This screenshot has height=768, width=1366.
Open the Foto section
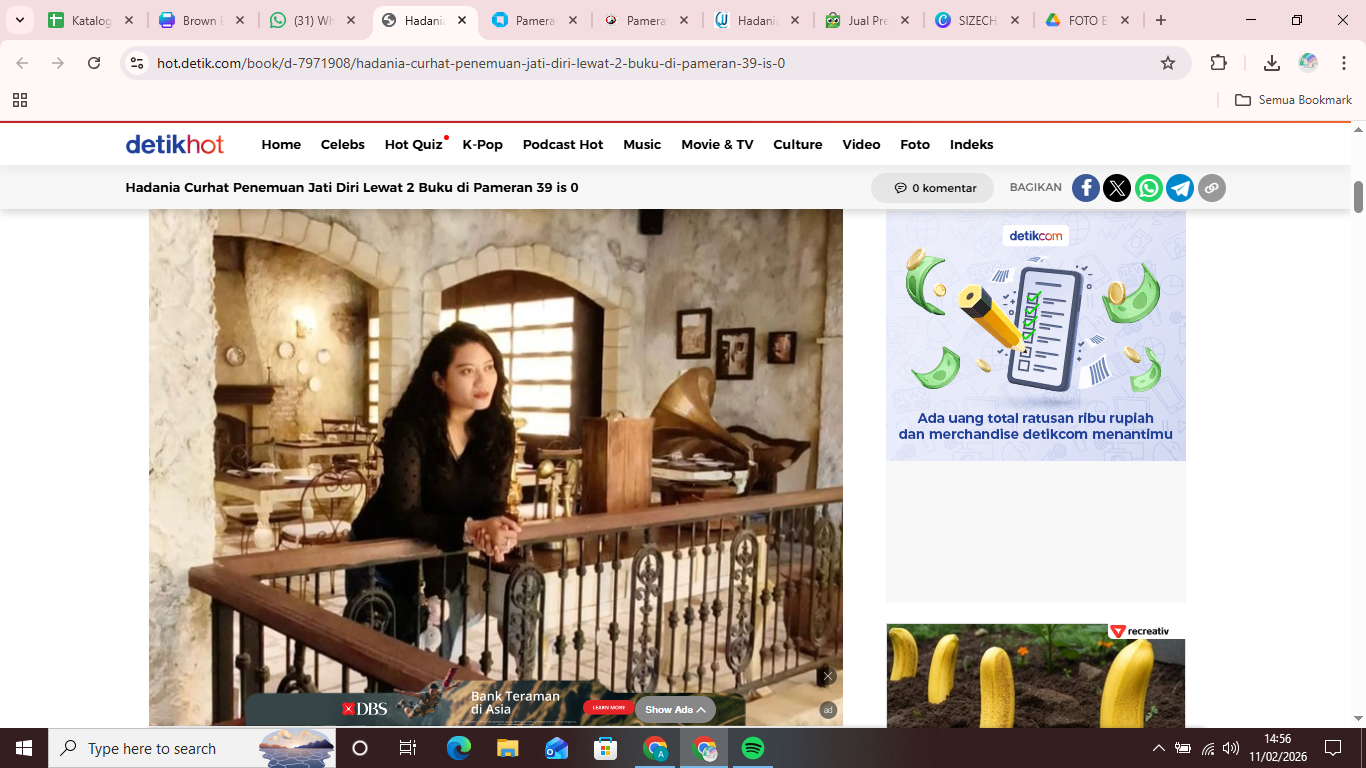pyautogui.click(x=915, y=145)
